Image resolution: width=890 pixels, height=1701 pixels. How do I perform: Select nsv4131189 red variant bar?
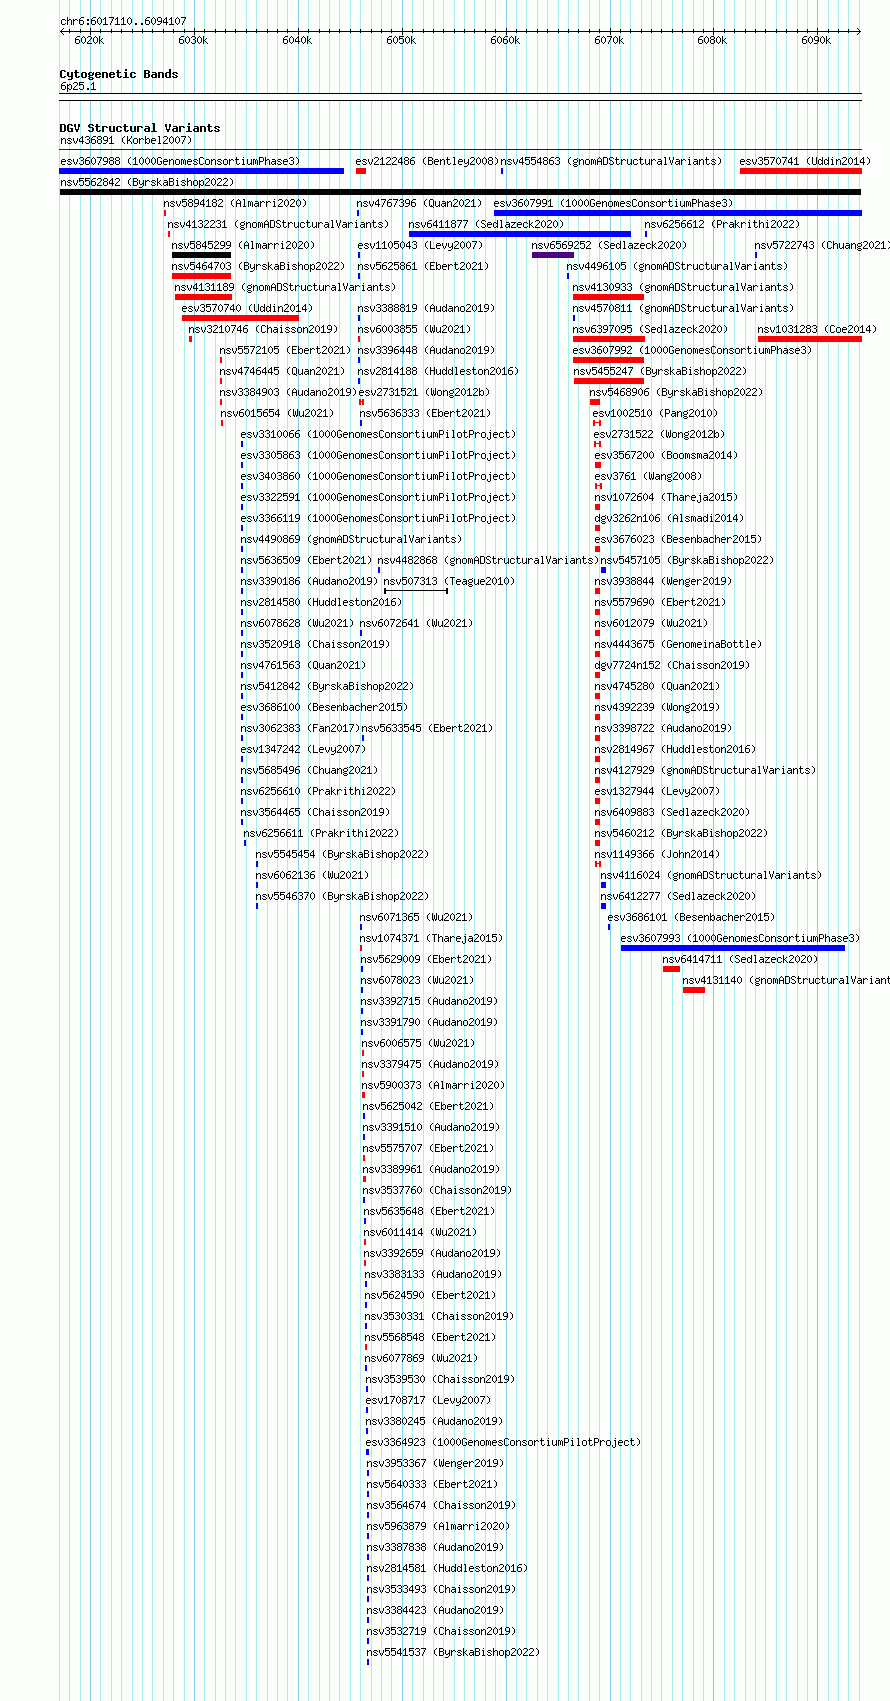(203, 297)
